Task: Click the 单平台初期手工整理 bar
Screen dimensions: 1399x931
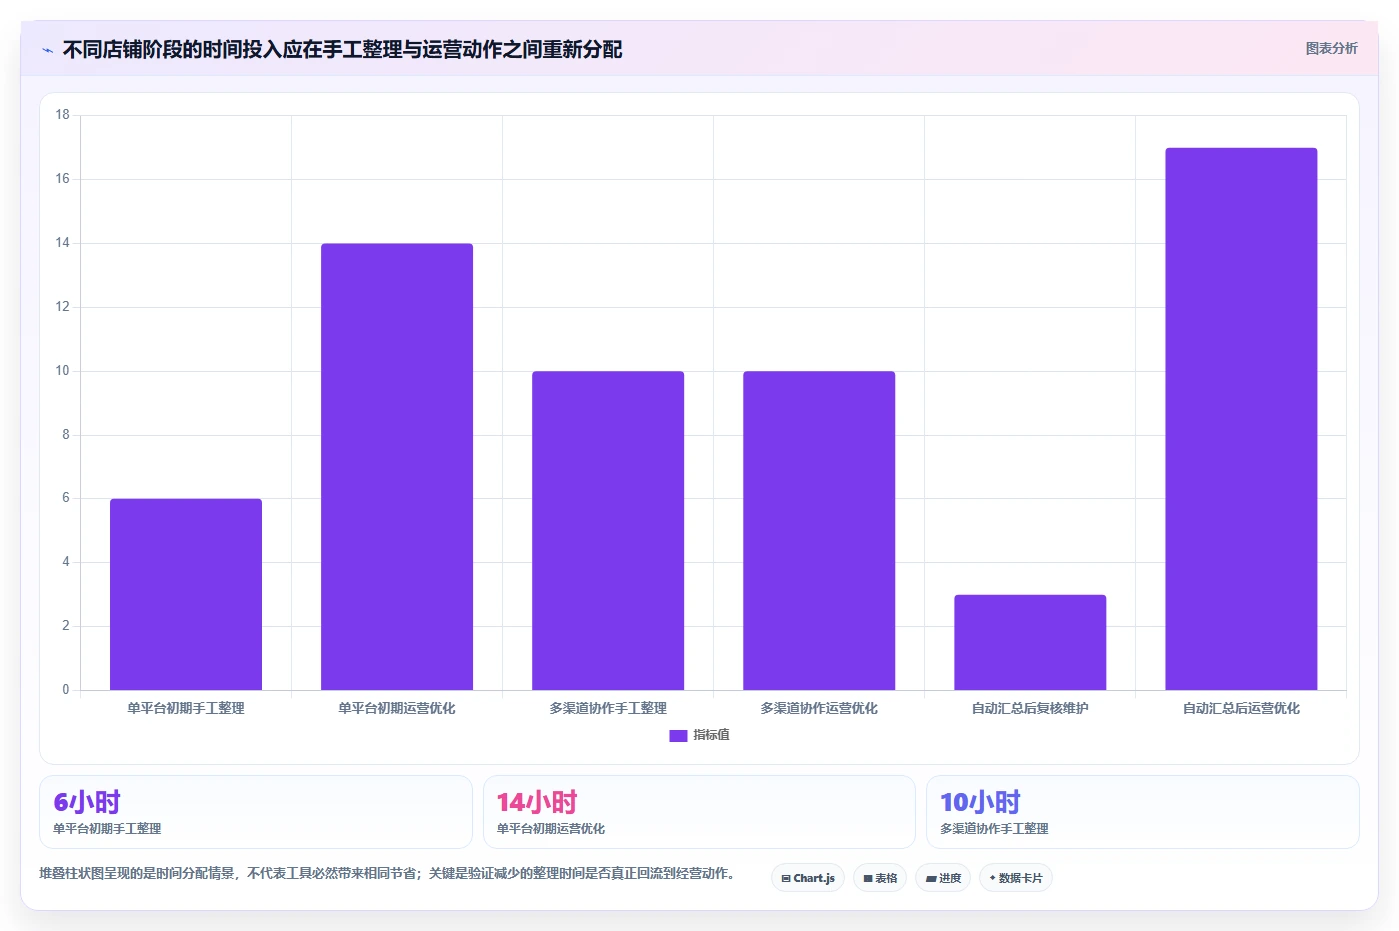Action: 186,594
